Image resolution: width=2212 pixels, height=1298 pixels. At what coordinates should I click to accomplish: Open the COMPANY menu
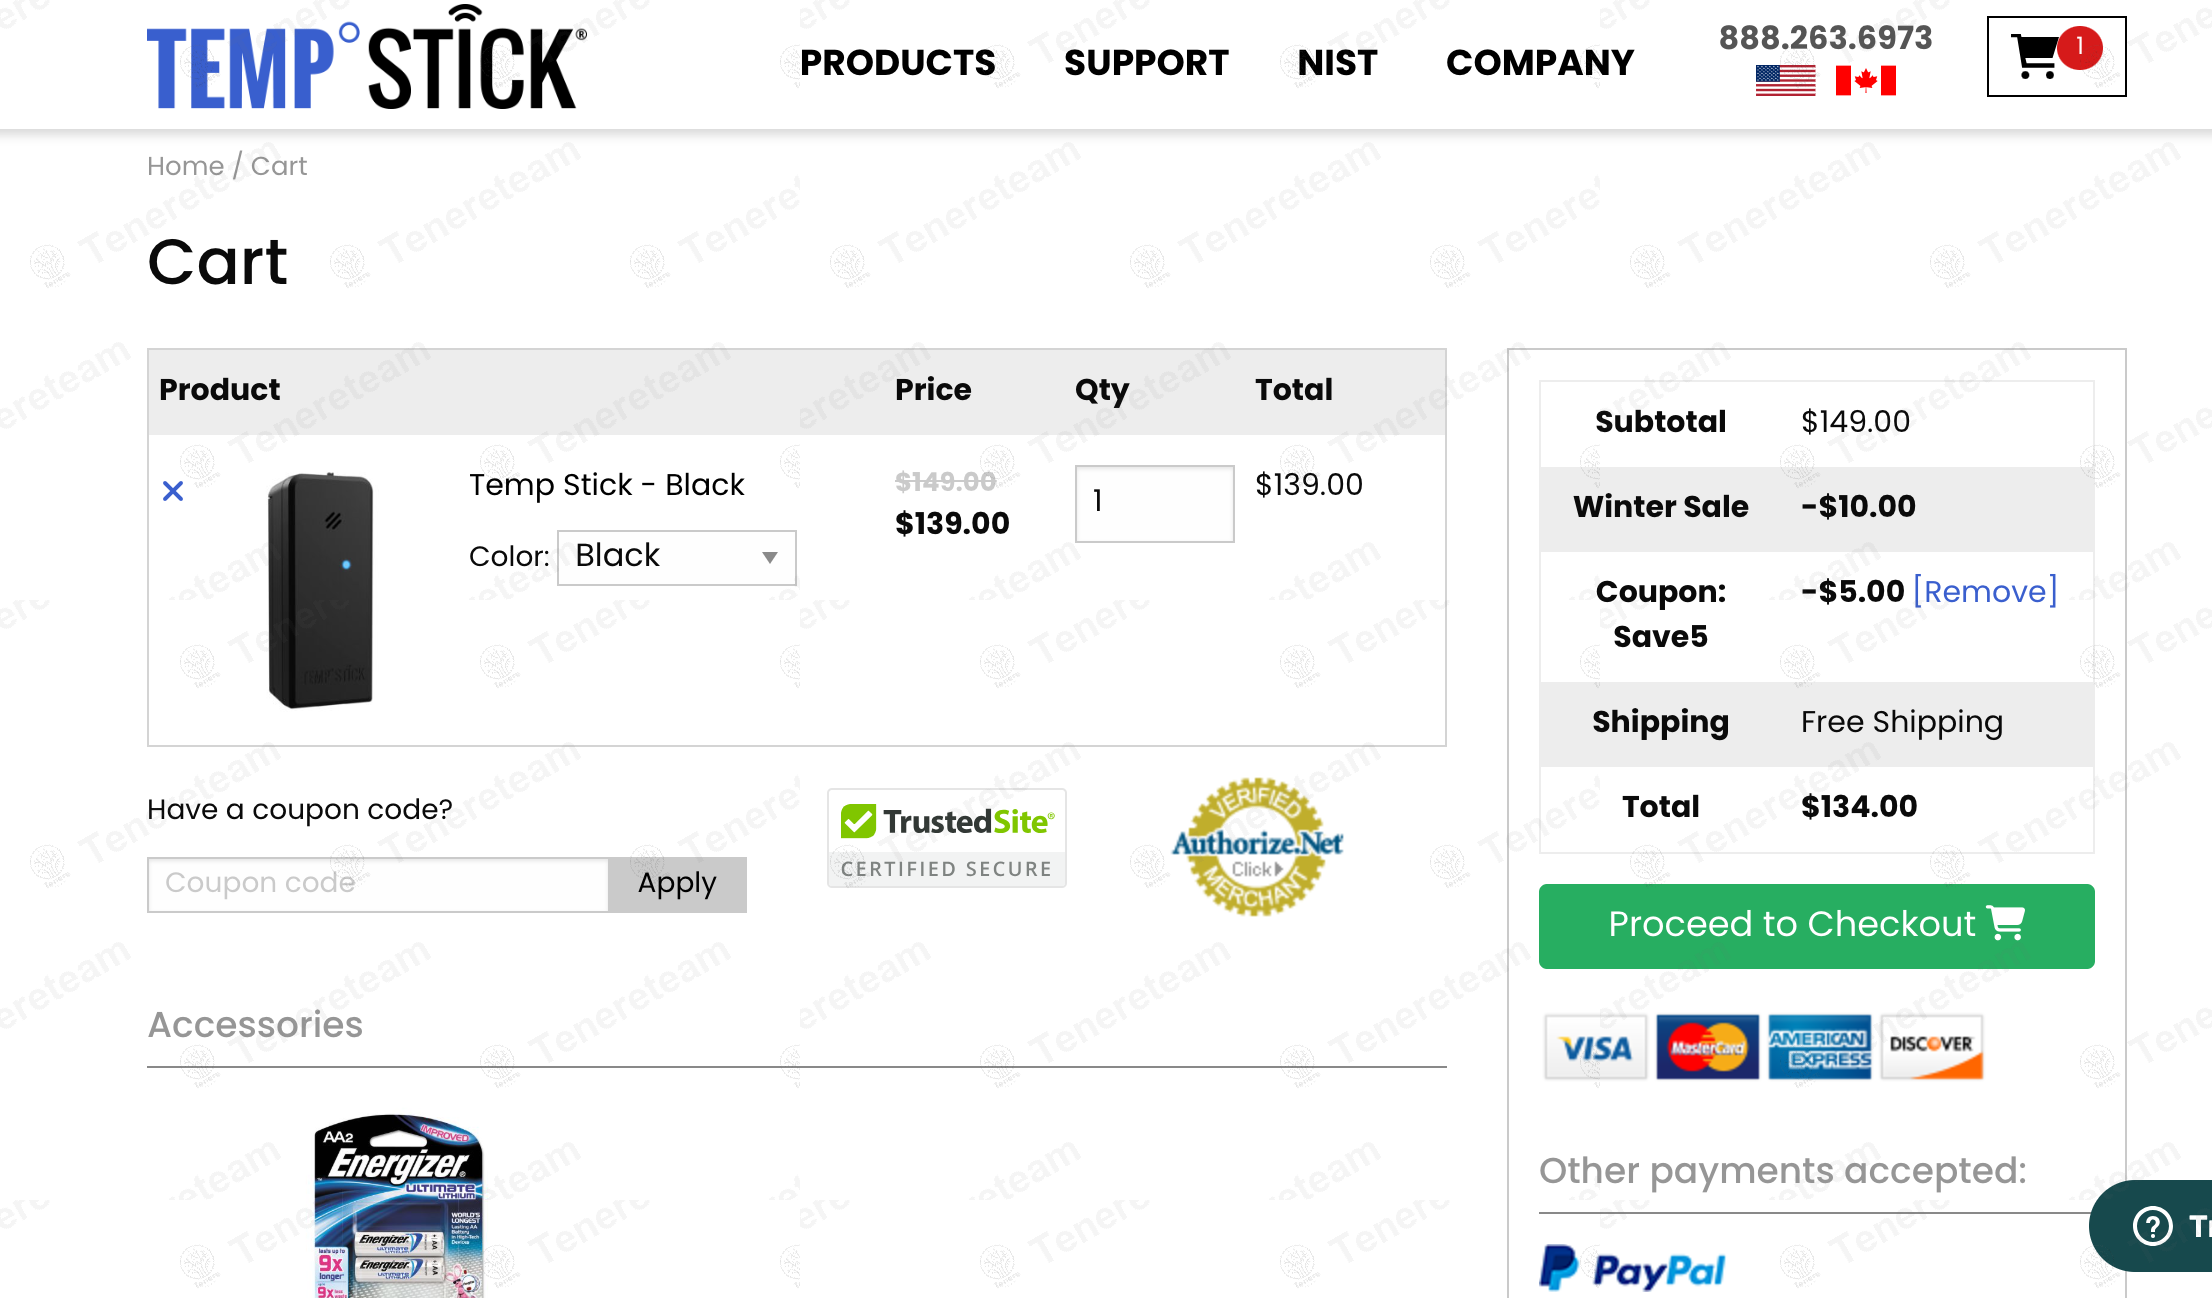click(x=1539, y=62)
